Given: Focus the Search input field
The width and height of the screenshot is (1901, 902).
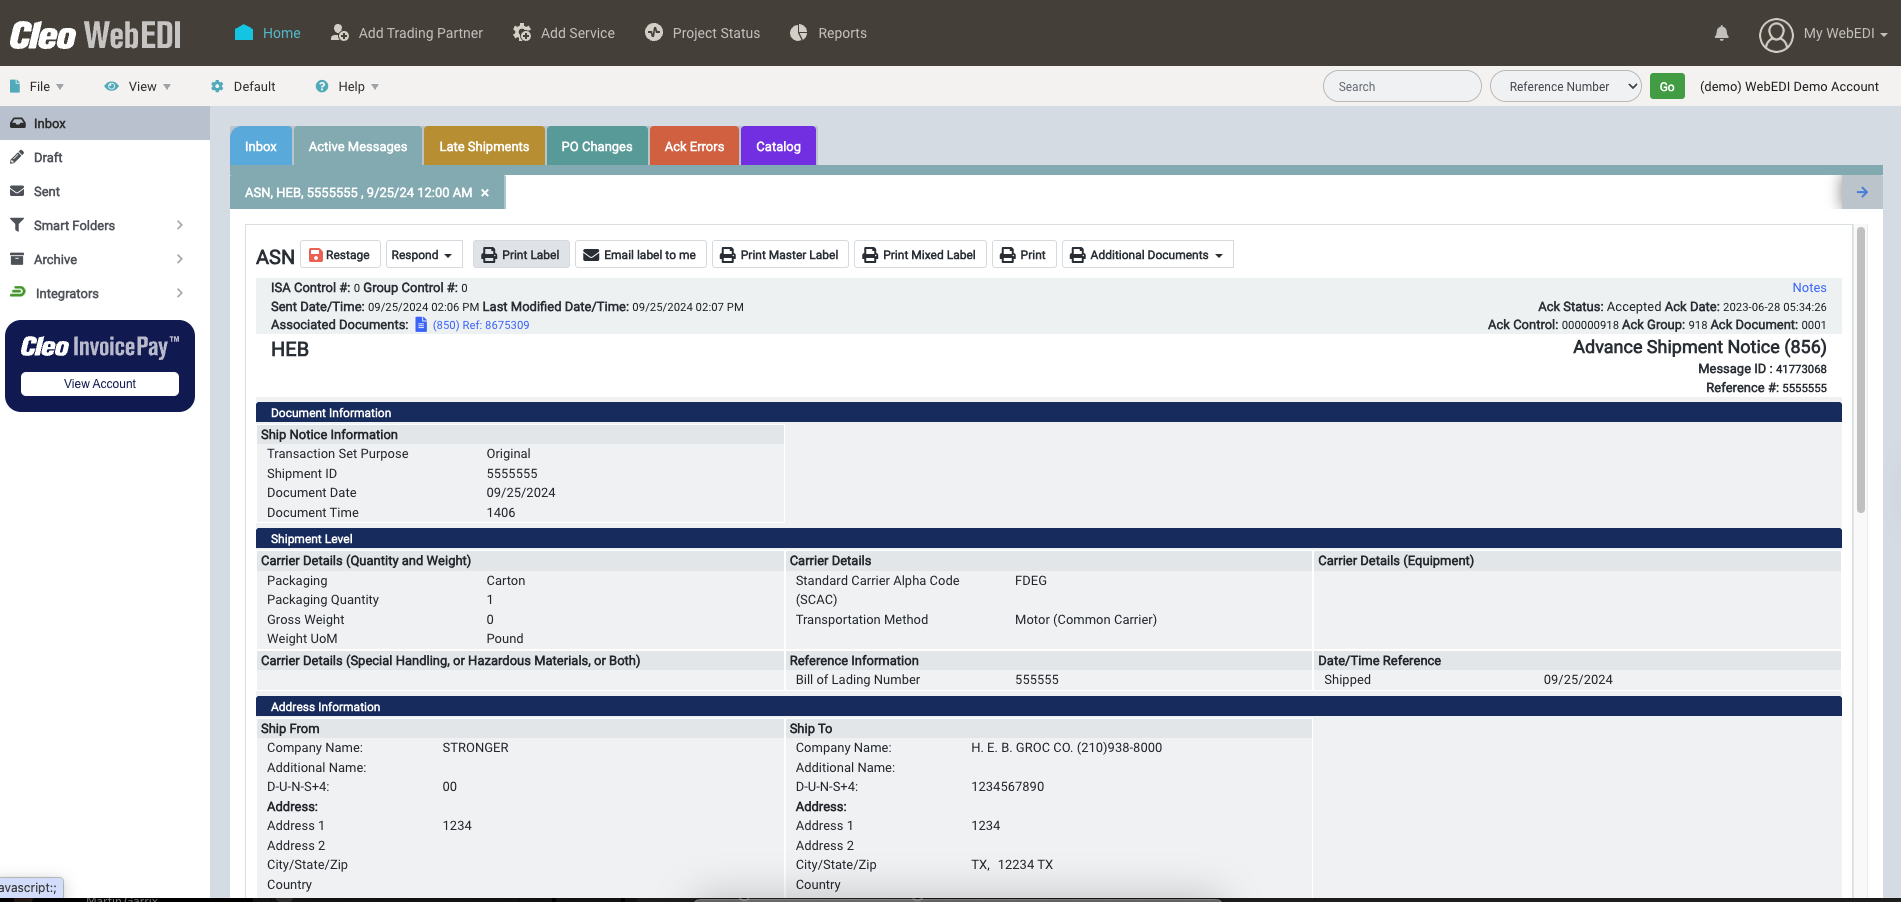Looking at the screenshot, I should [1402, 86].
